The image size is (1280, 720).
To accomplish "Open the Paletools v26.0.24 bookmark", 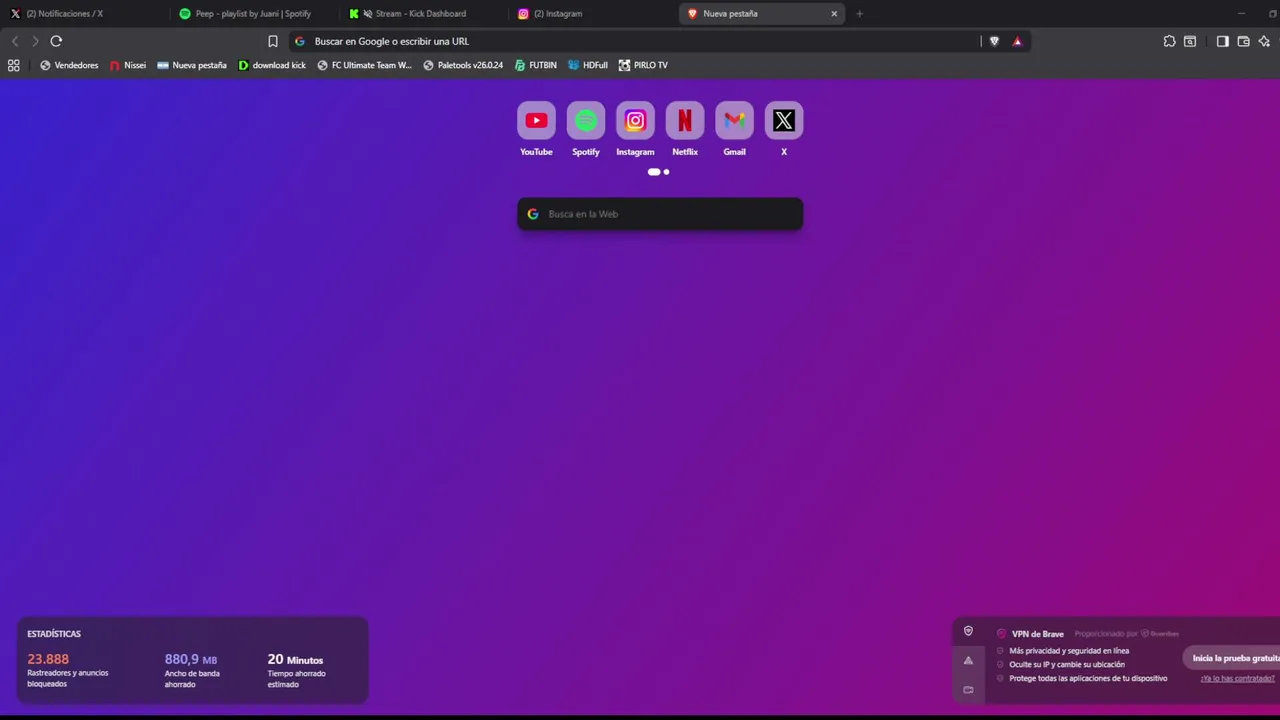I will 463,65.
